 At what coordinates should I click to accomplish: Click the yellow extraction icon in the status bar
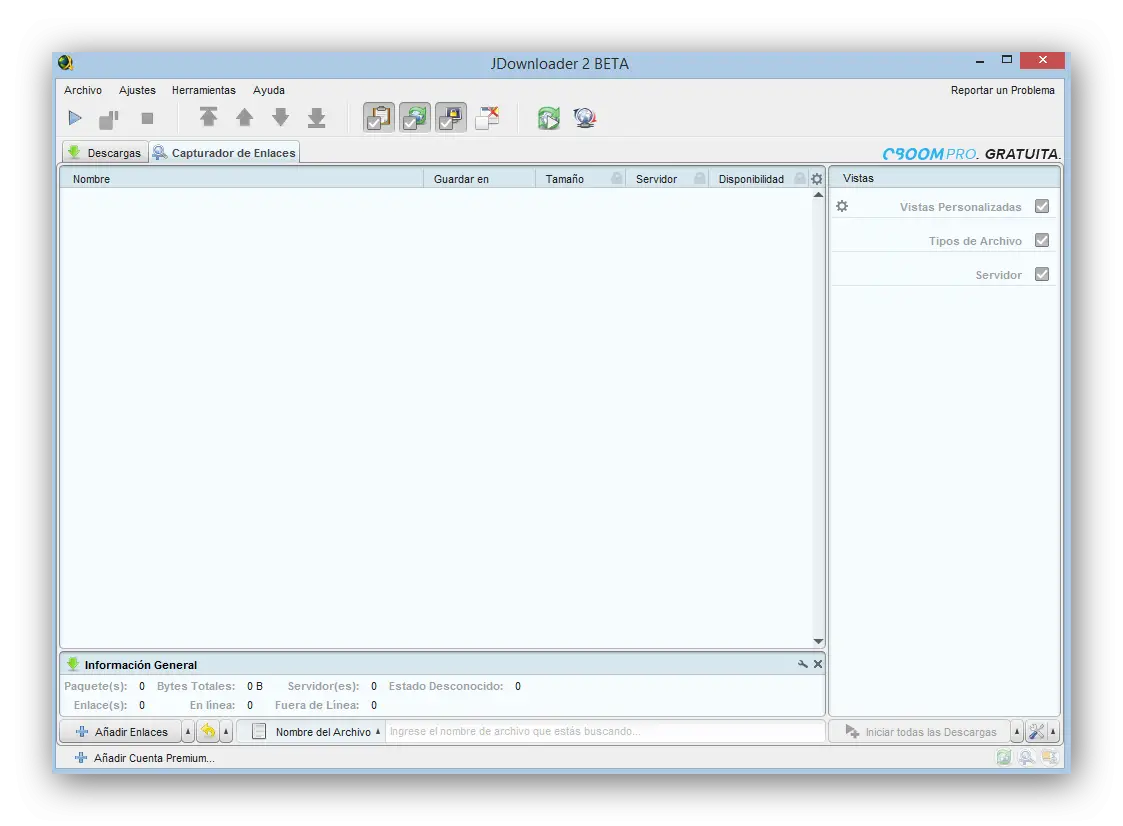pyautogui.click(x=1049, y=757)
